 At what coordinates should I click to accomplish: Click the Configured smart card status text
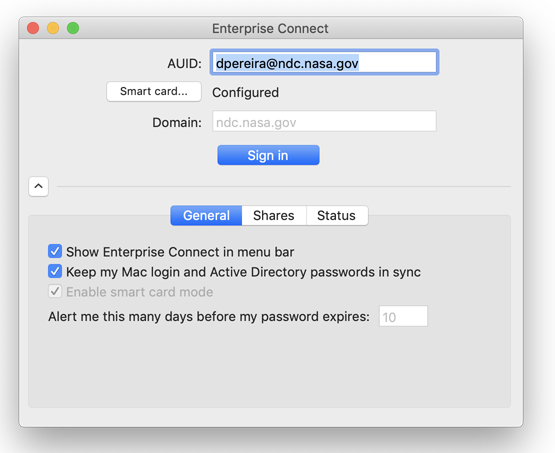(245, 92)
